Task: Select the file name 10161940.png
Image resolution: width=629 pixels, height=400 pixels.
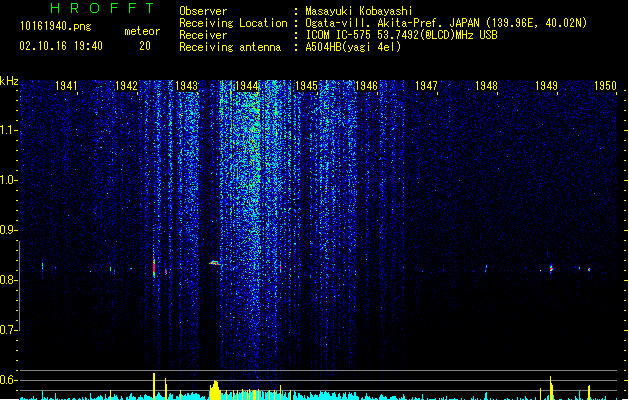Action: click(x=56, y=26)
